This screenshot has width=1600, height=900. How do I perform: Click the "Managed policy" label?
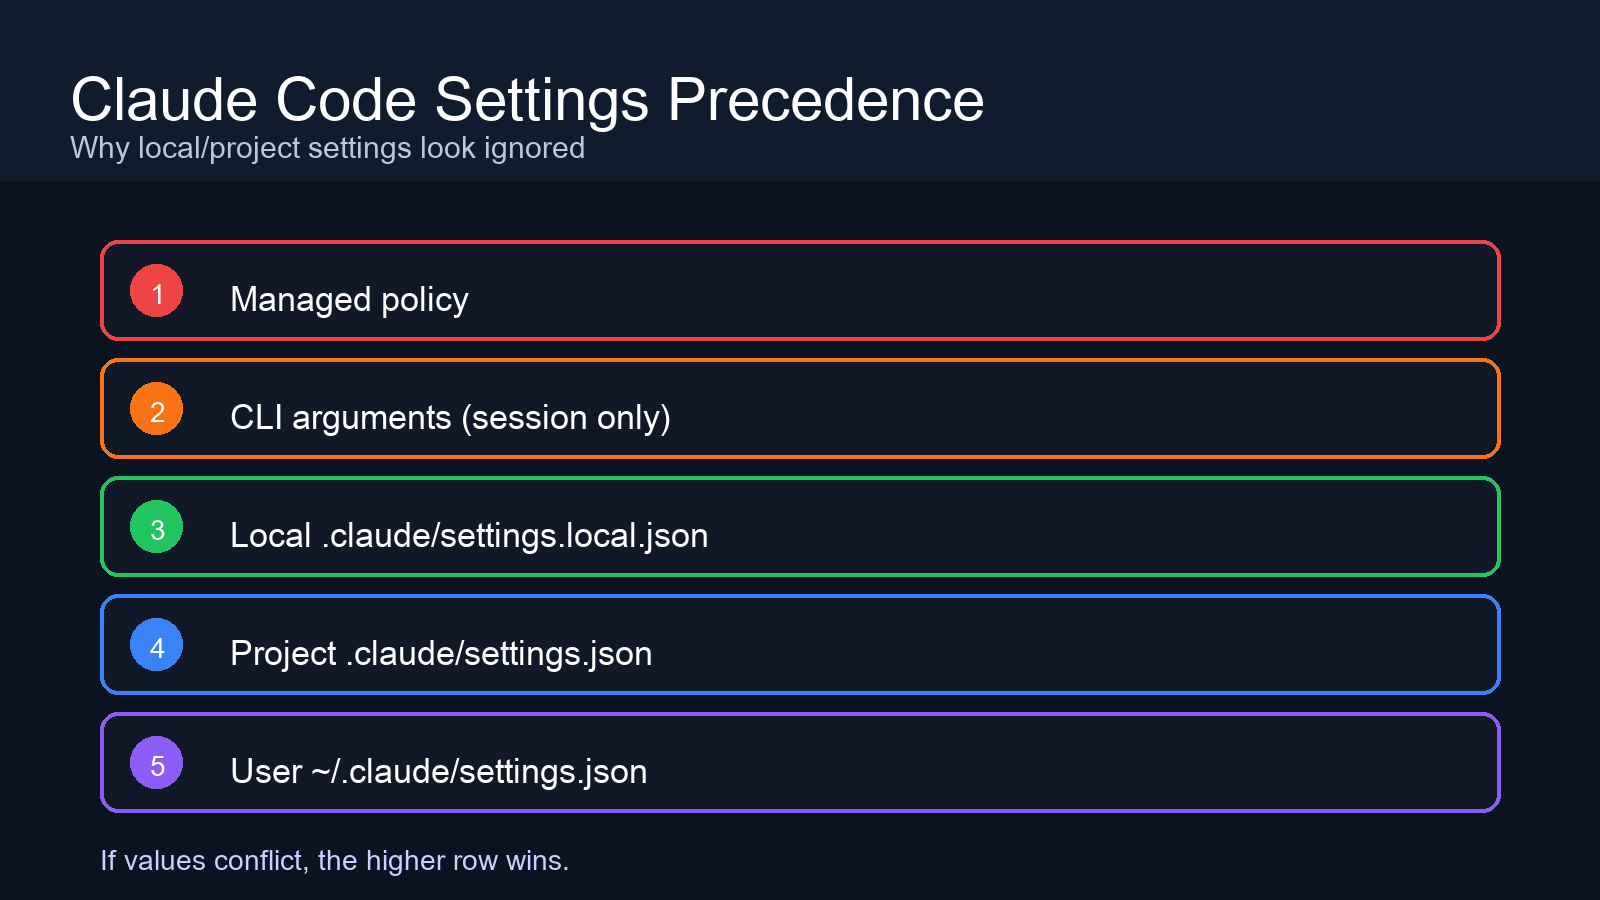tap(349, 299)
